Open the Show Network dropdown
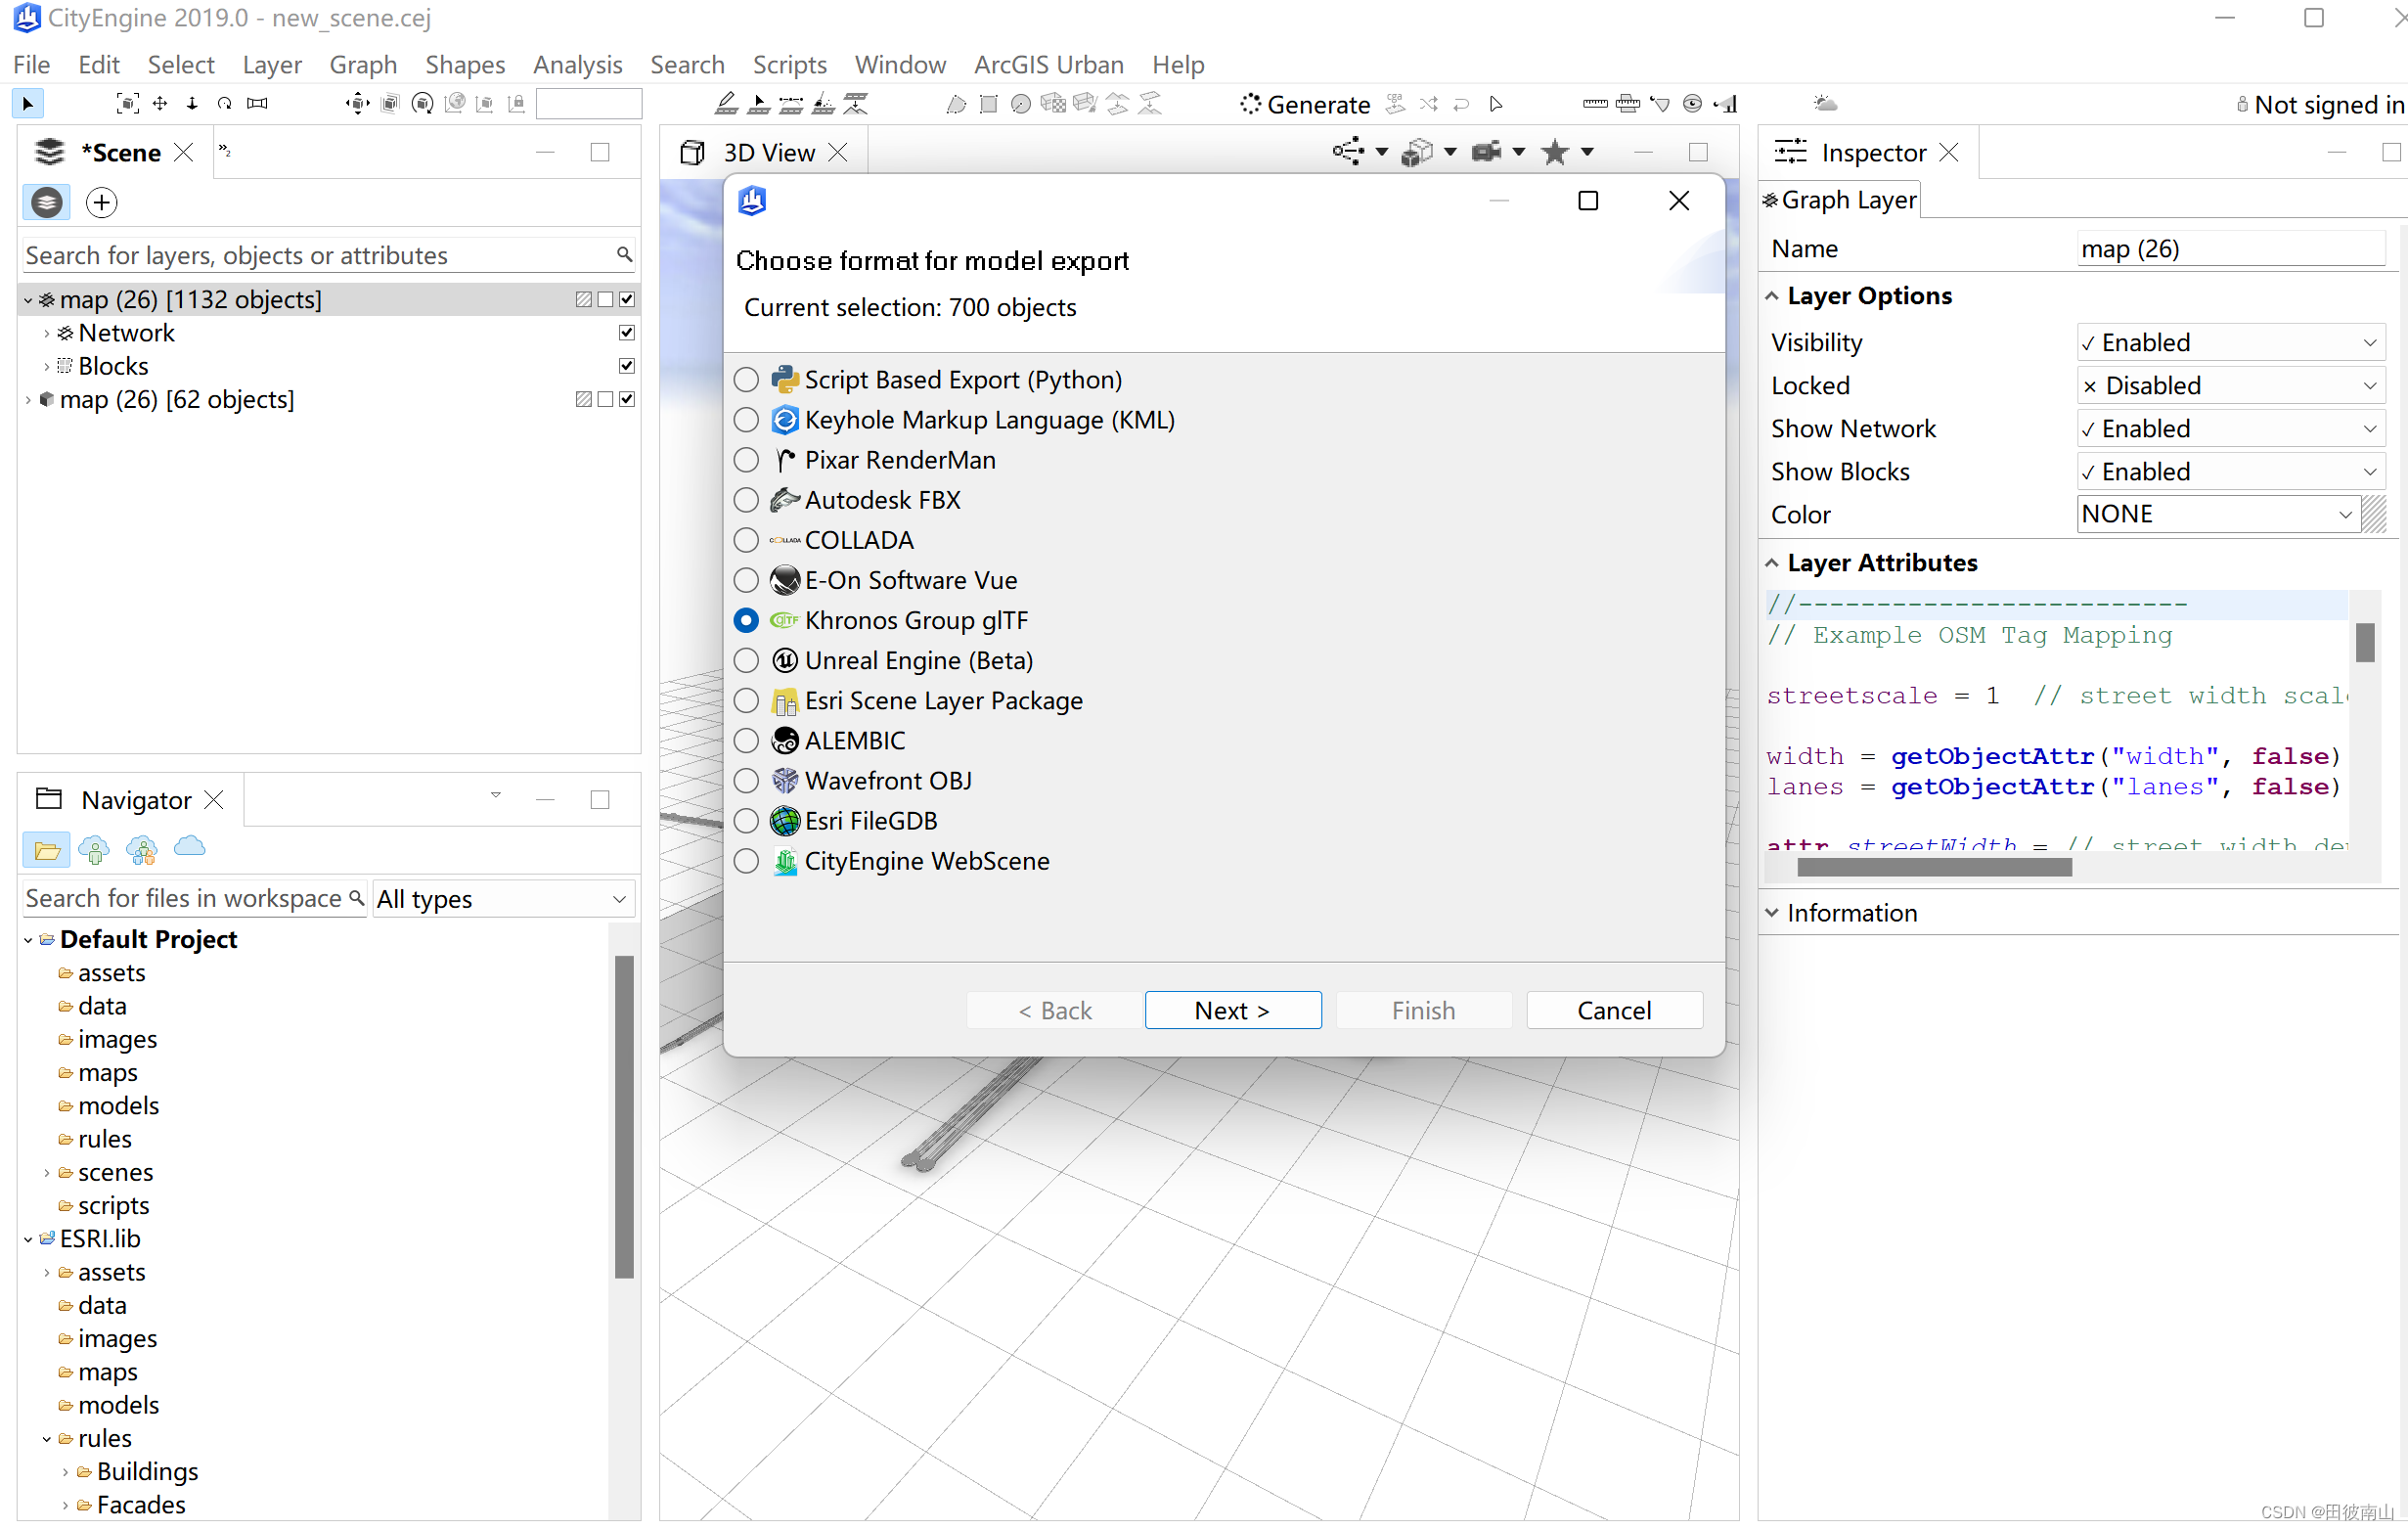2408x1530 pixels. [2231, 428]
